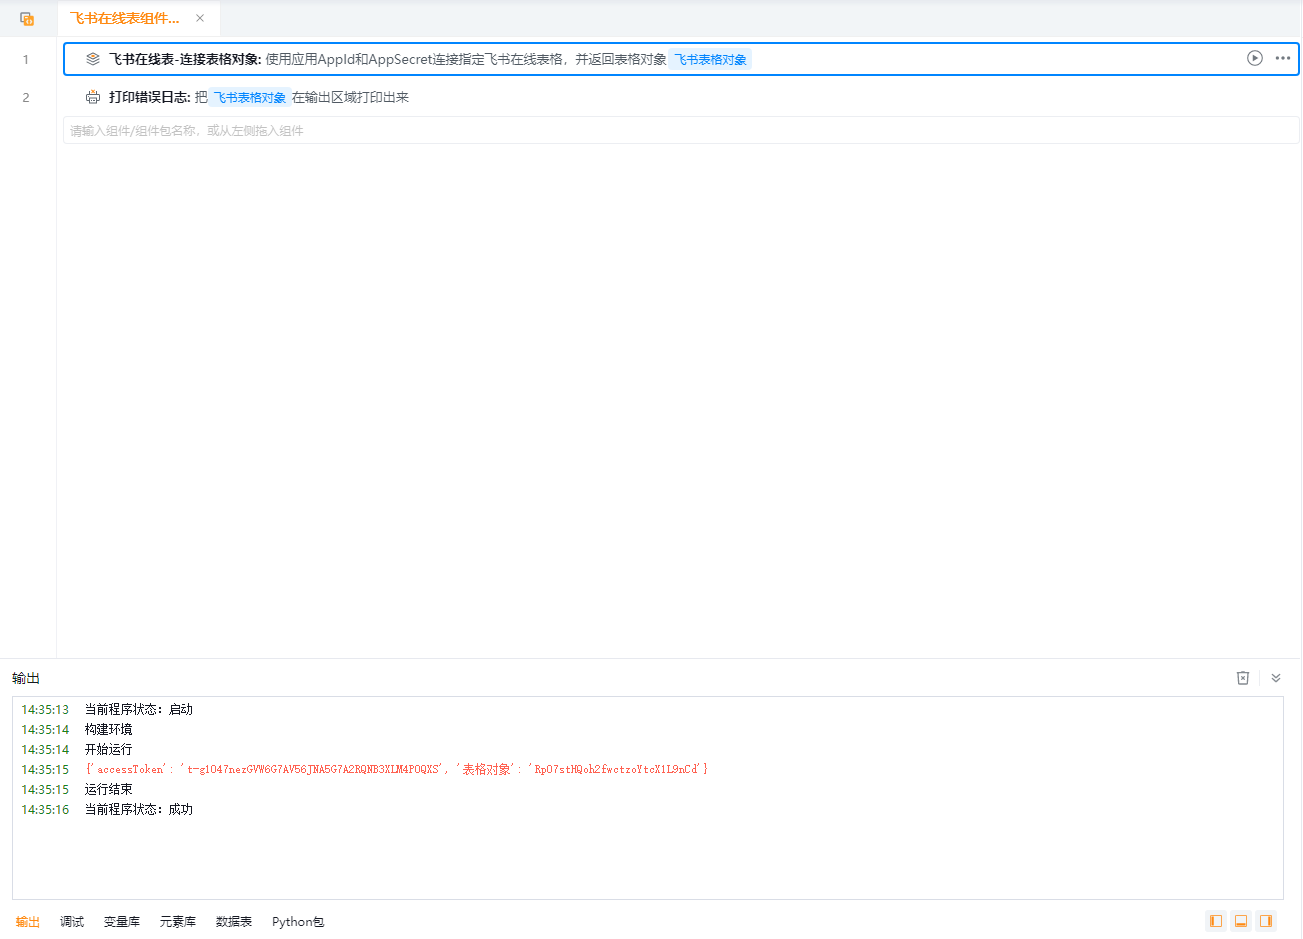Click the 飞书表格对象 variable tag in step 2
This screenshot has height=939, width=1303.
point(249,97)
